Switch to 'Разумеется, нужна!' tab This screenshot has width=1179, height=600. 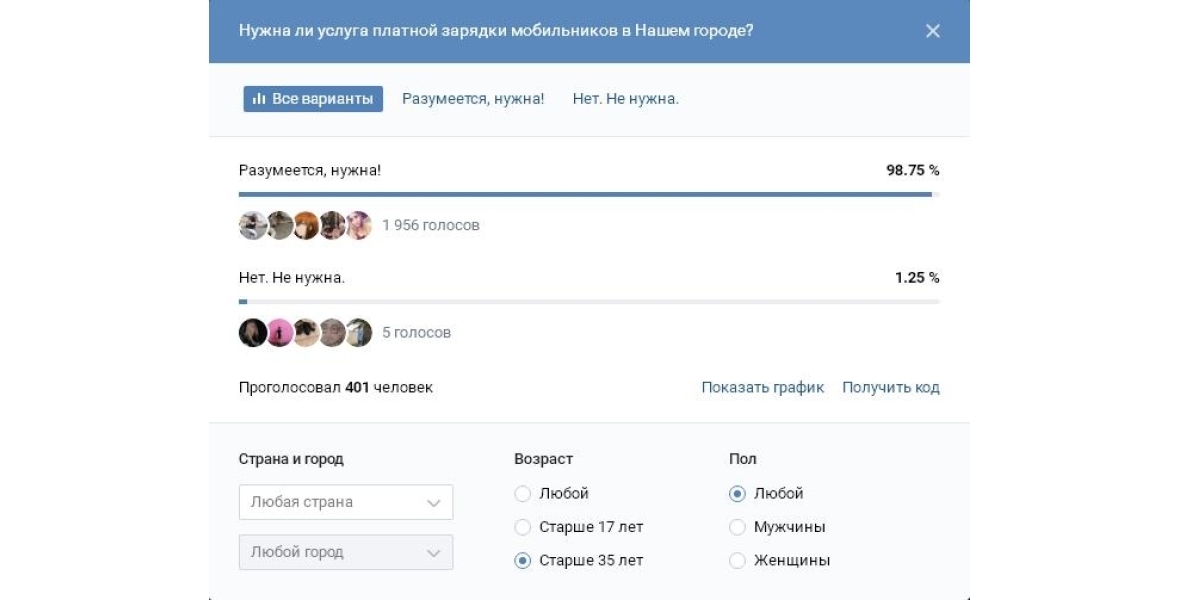473,98
